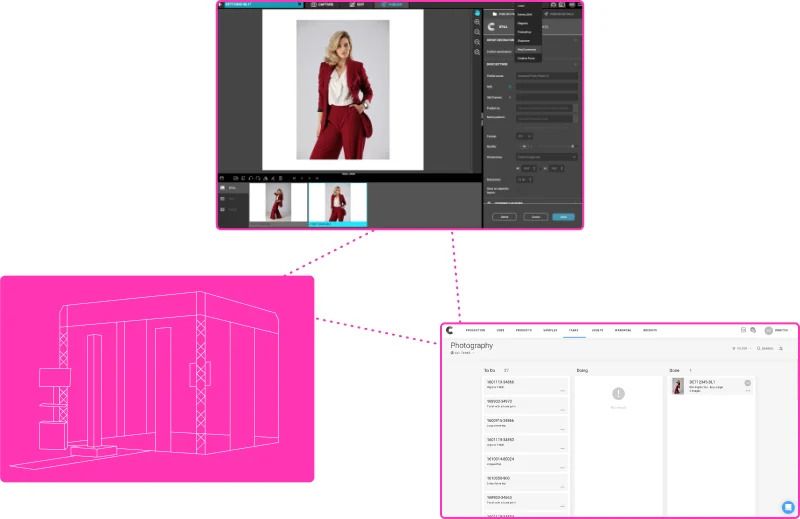
Task: Choose Photoshop from the dropdown menu
Action: pos(525,31)
